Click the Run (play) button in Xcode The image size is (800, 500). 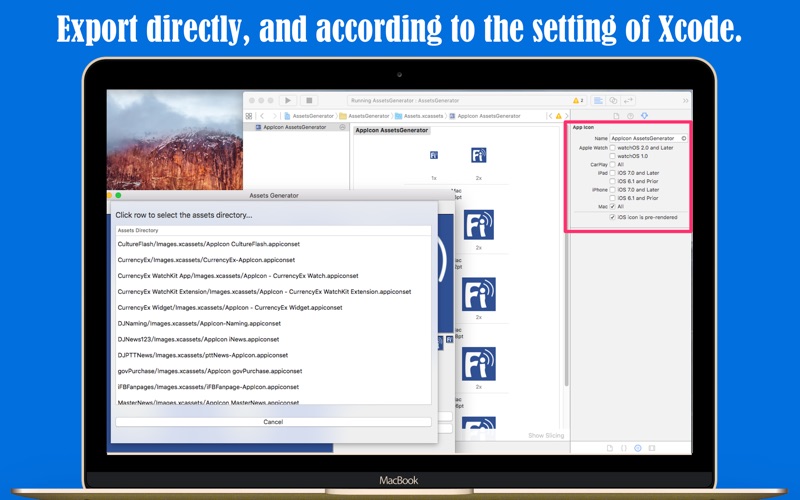(x=288, y=101)
